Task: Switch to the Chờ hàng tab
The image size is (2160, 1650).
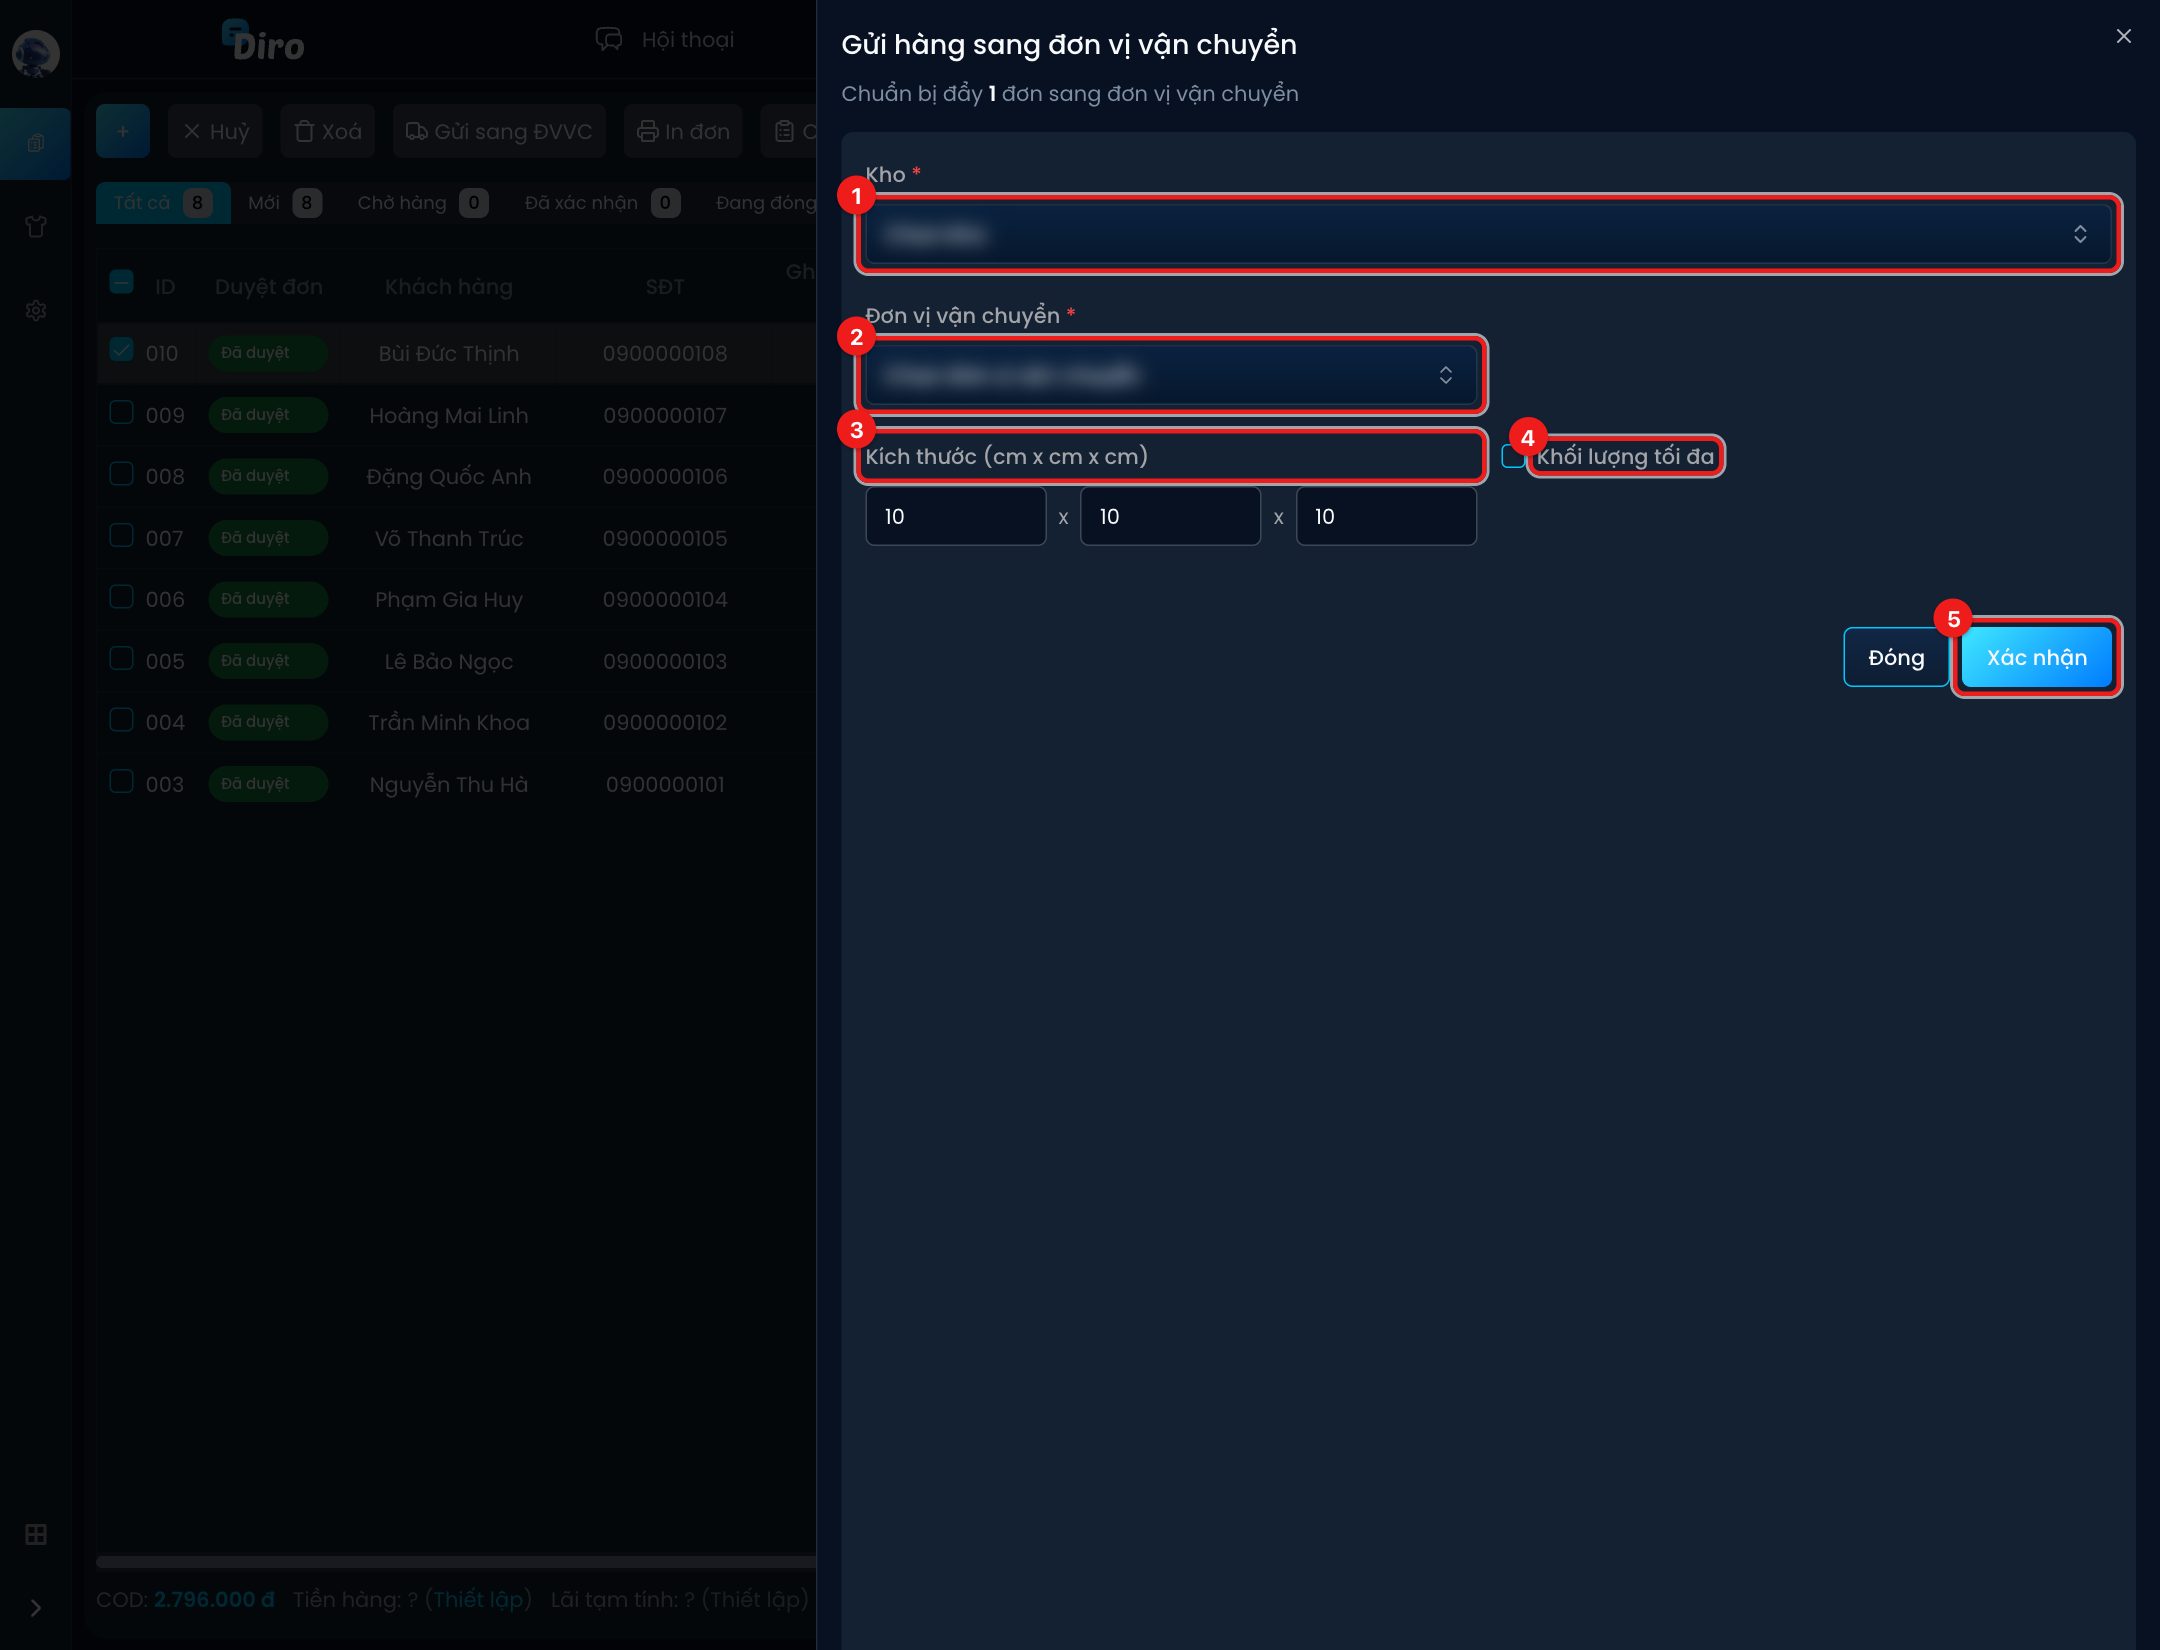Action: point(422,203)
